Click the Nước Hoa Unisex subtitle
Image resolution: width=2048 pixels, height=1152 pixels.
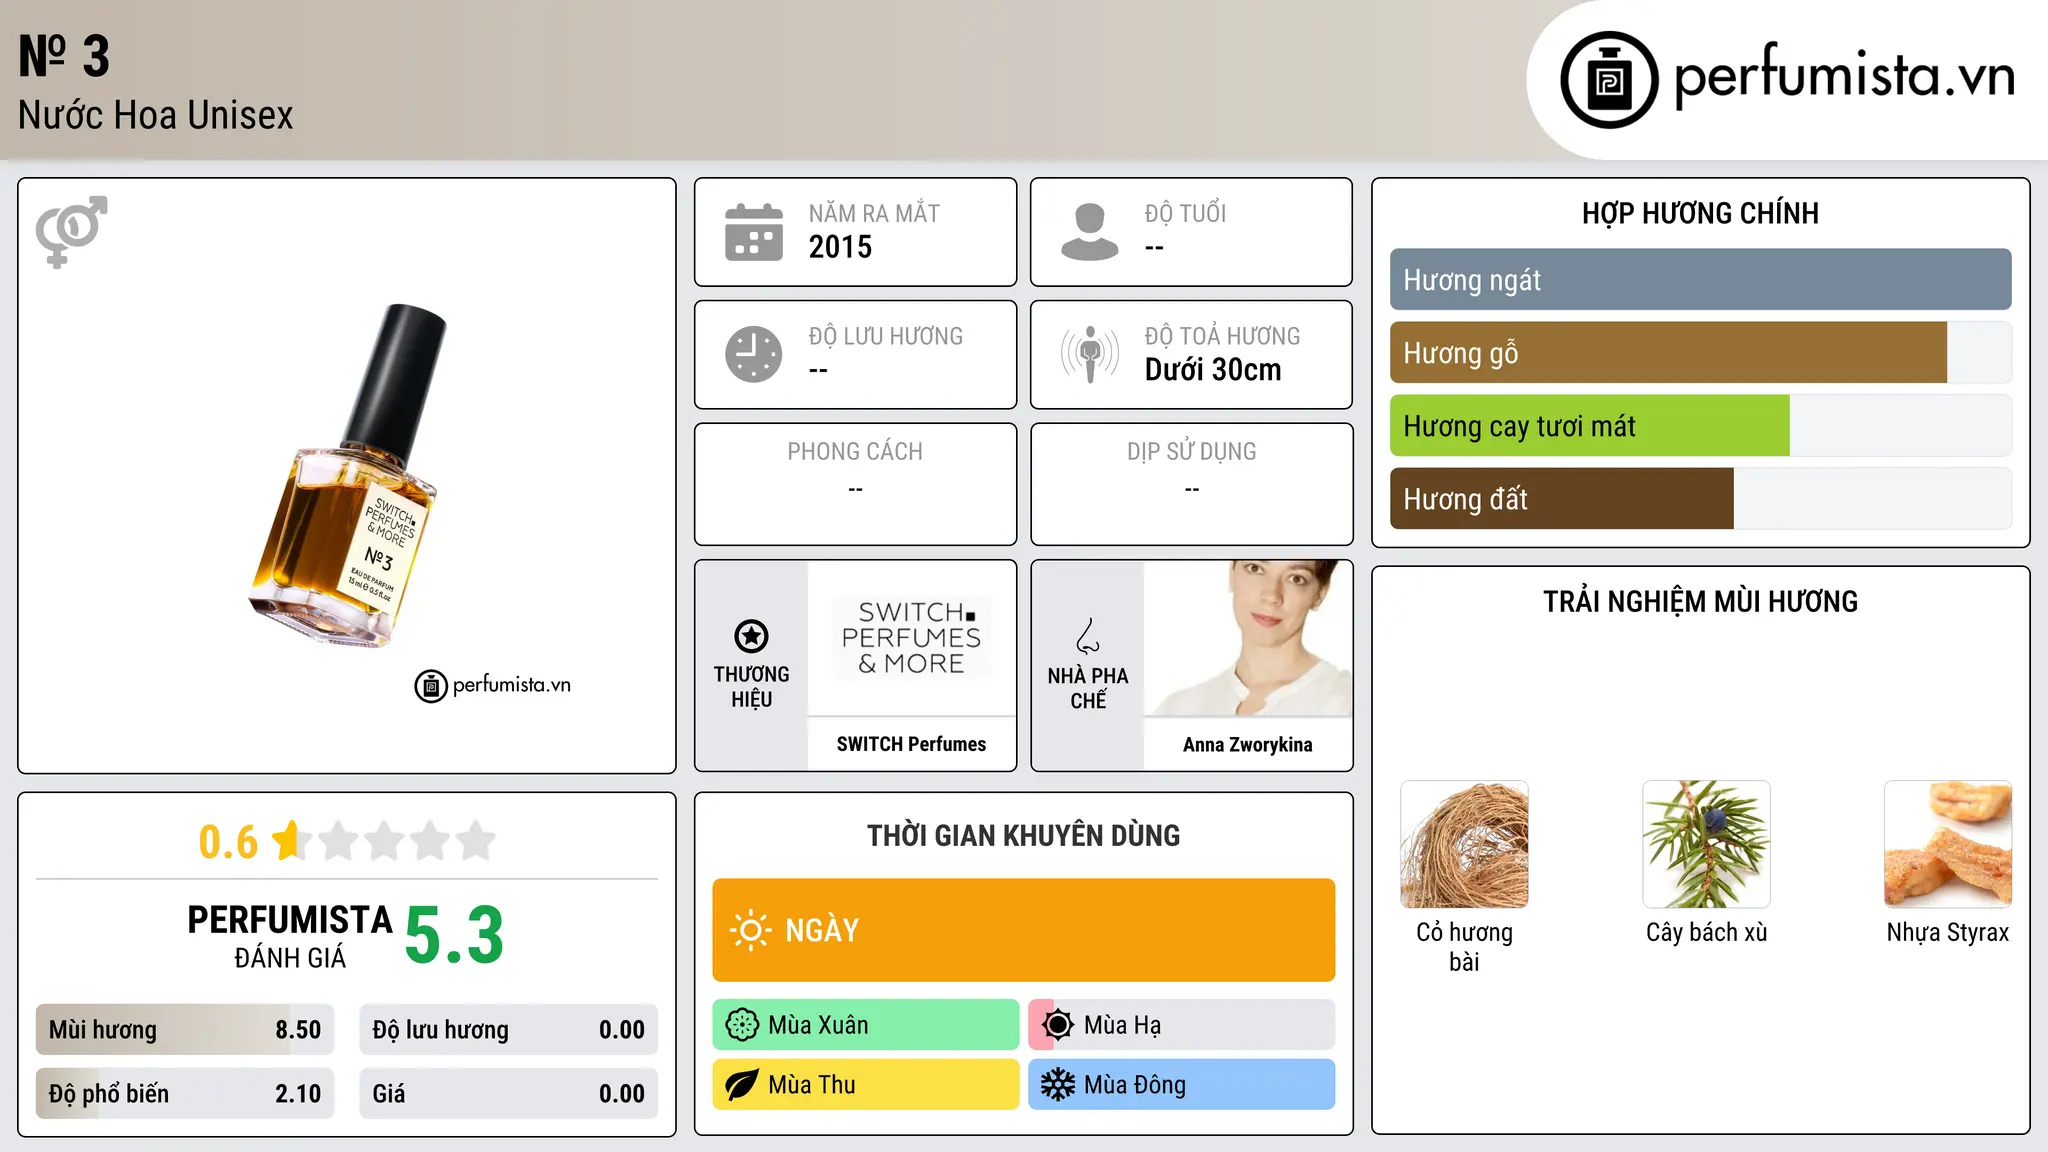click(156, 115)
